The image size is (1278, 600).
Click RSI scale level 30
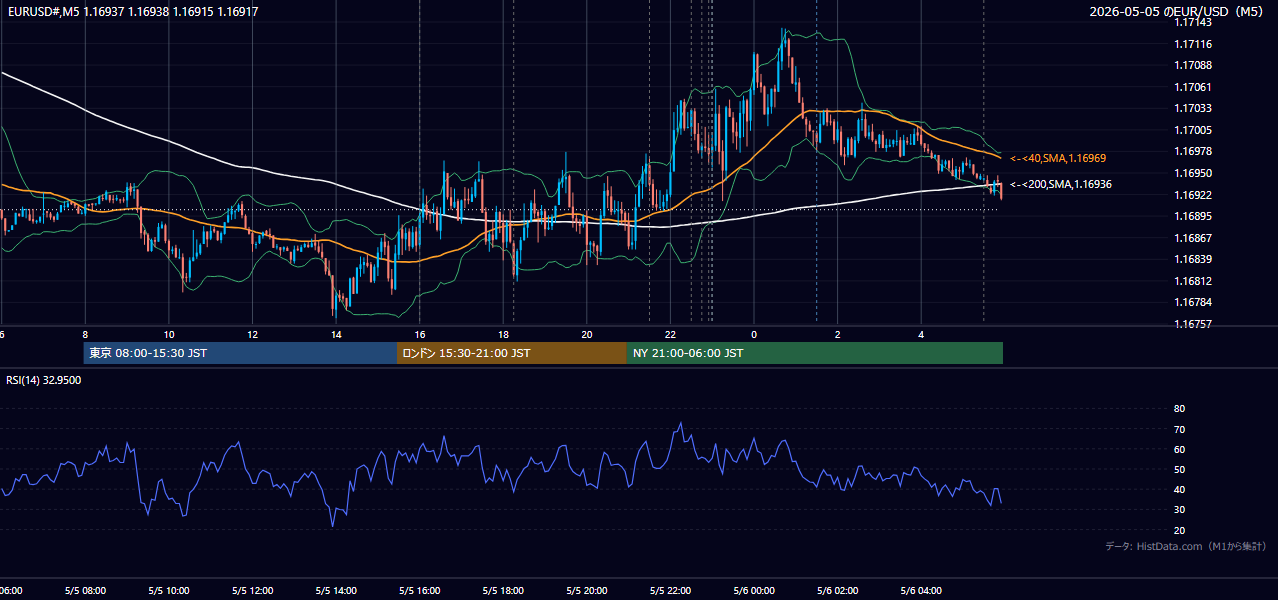pyautogui.click(x=1180, y=510)
